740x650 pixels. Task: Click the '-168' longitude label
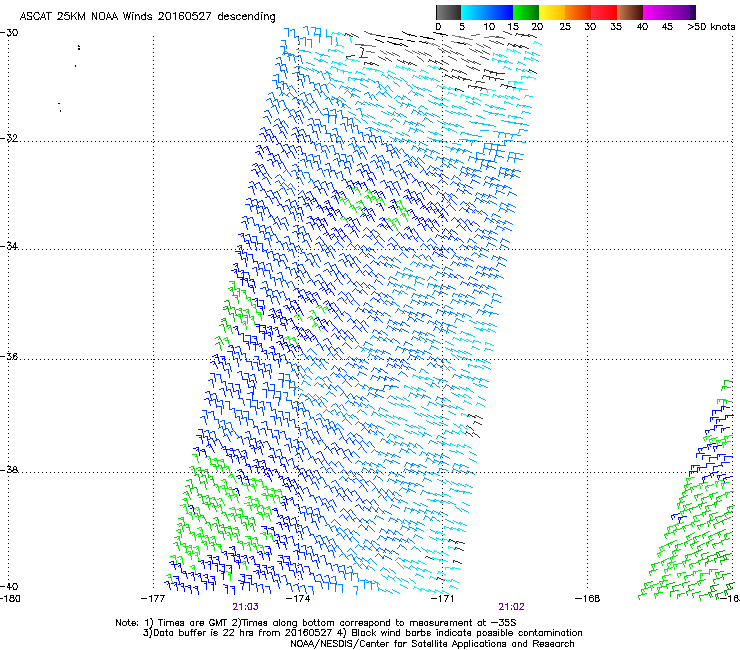coord(588,599)
